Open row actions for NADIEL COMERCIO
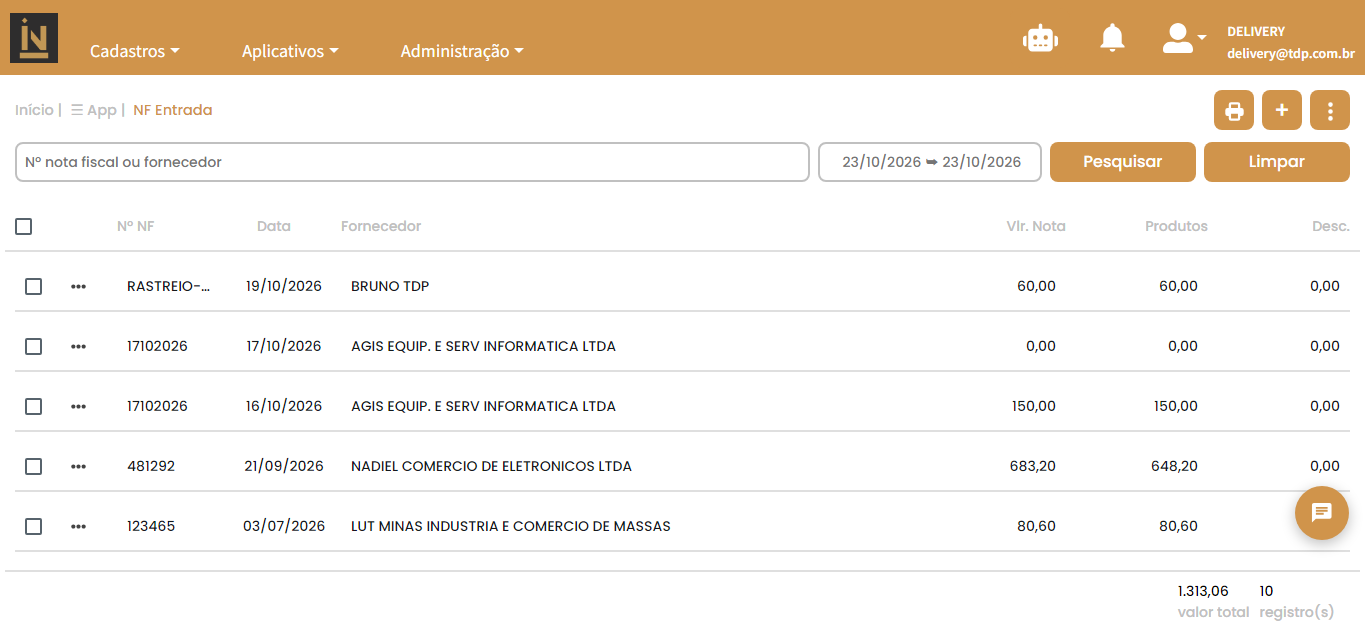The image size is (1365, 630). coord(78,467)
